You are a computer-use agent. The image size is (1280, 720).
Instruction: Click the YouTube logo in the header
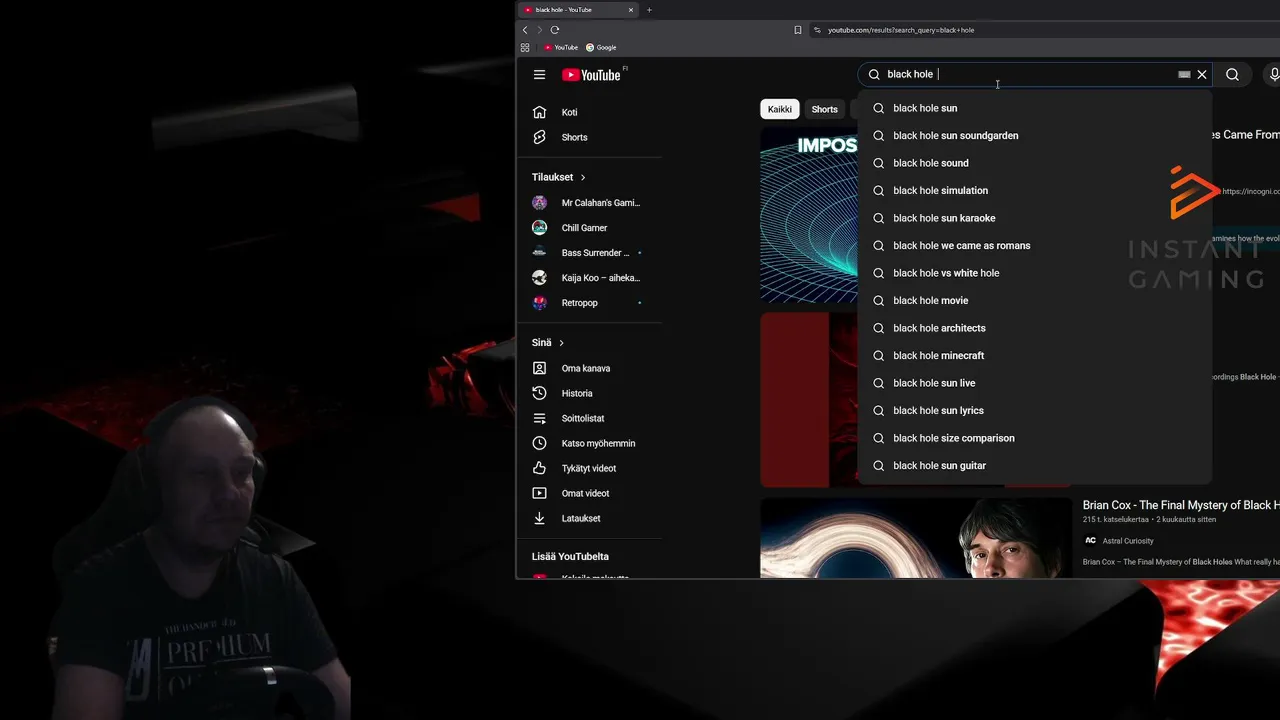coord(591,75)
